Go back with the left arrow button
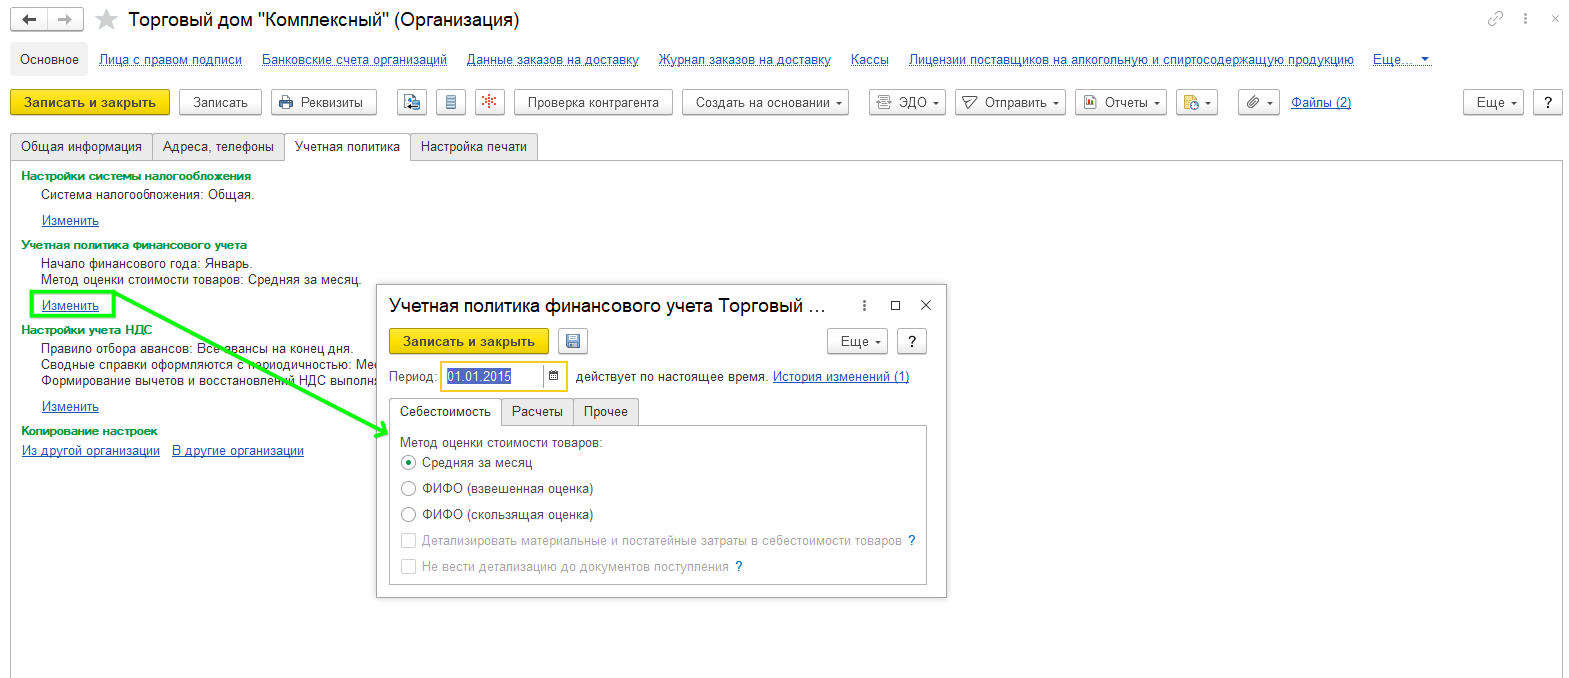Viewport: 1569px width, 678px height. [29, 19]
